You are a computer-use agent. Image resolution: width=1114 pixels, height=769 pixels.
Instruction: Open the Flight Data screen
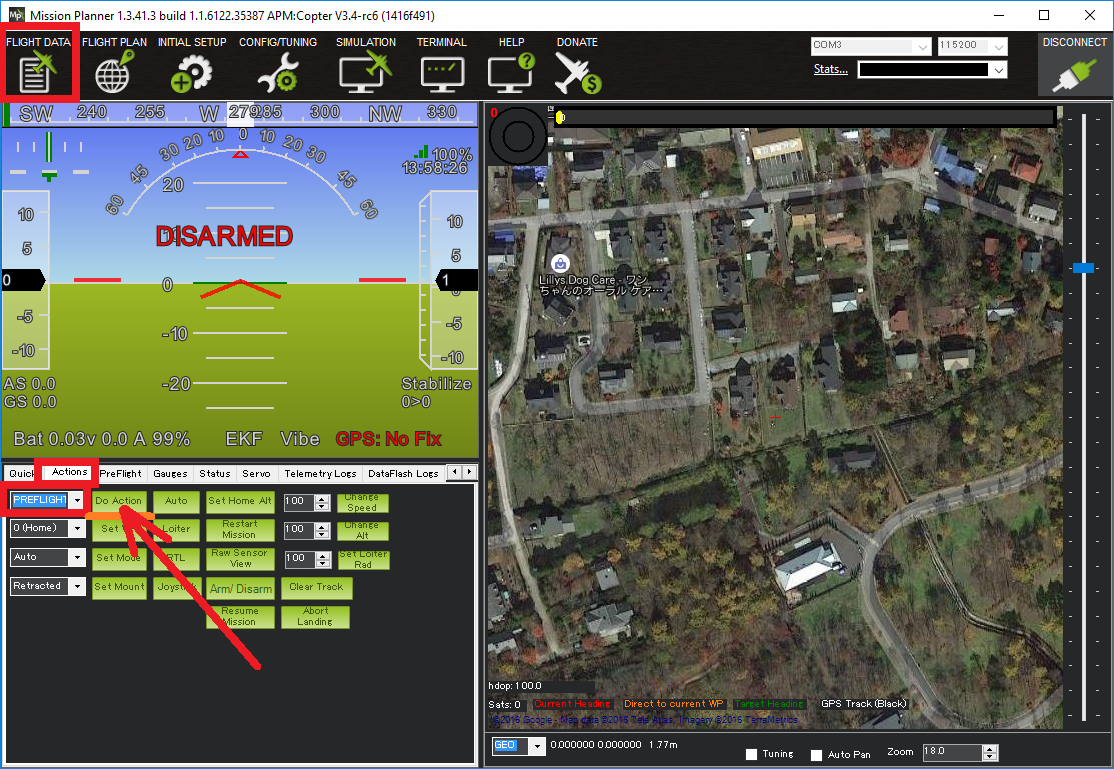click(x=40, y=72)
